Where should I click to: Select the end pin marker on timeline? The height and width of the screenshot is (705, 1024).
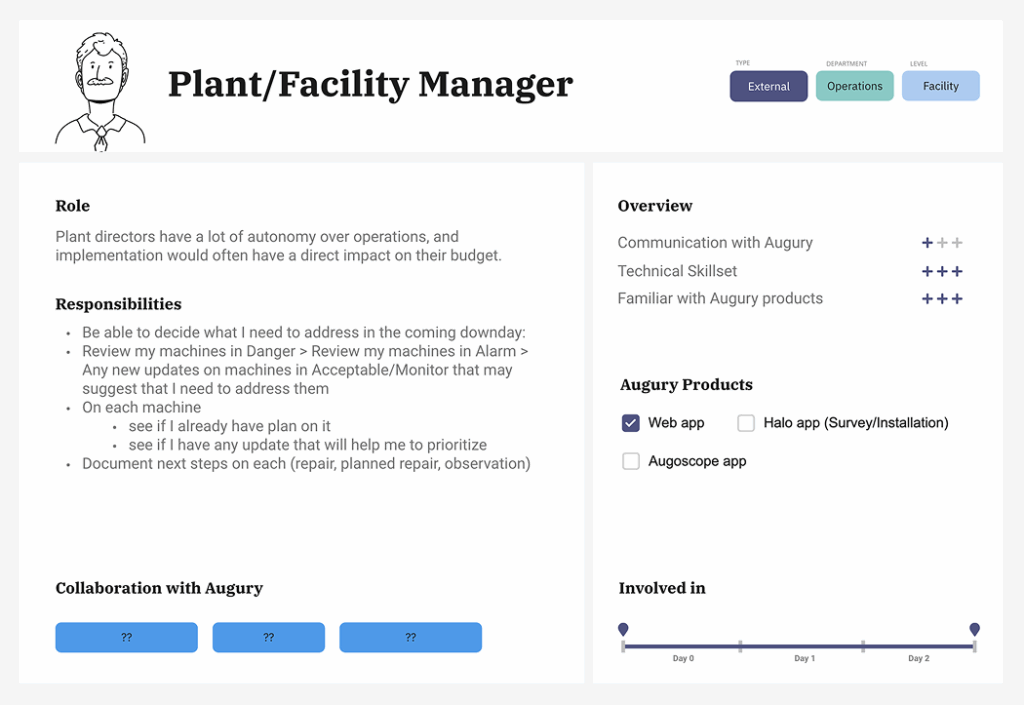click(x=974, y=629)
